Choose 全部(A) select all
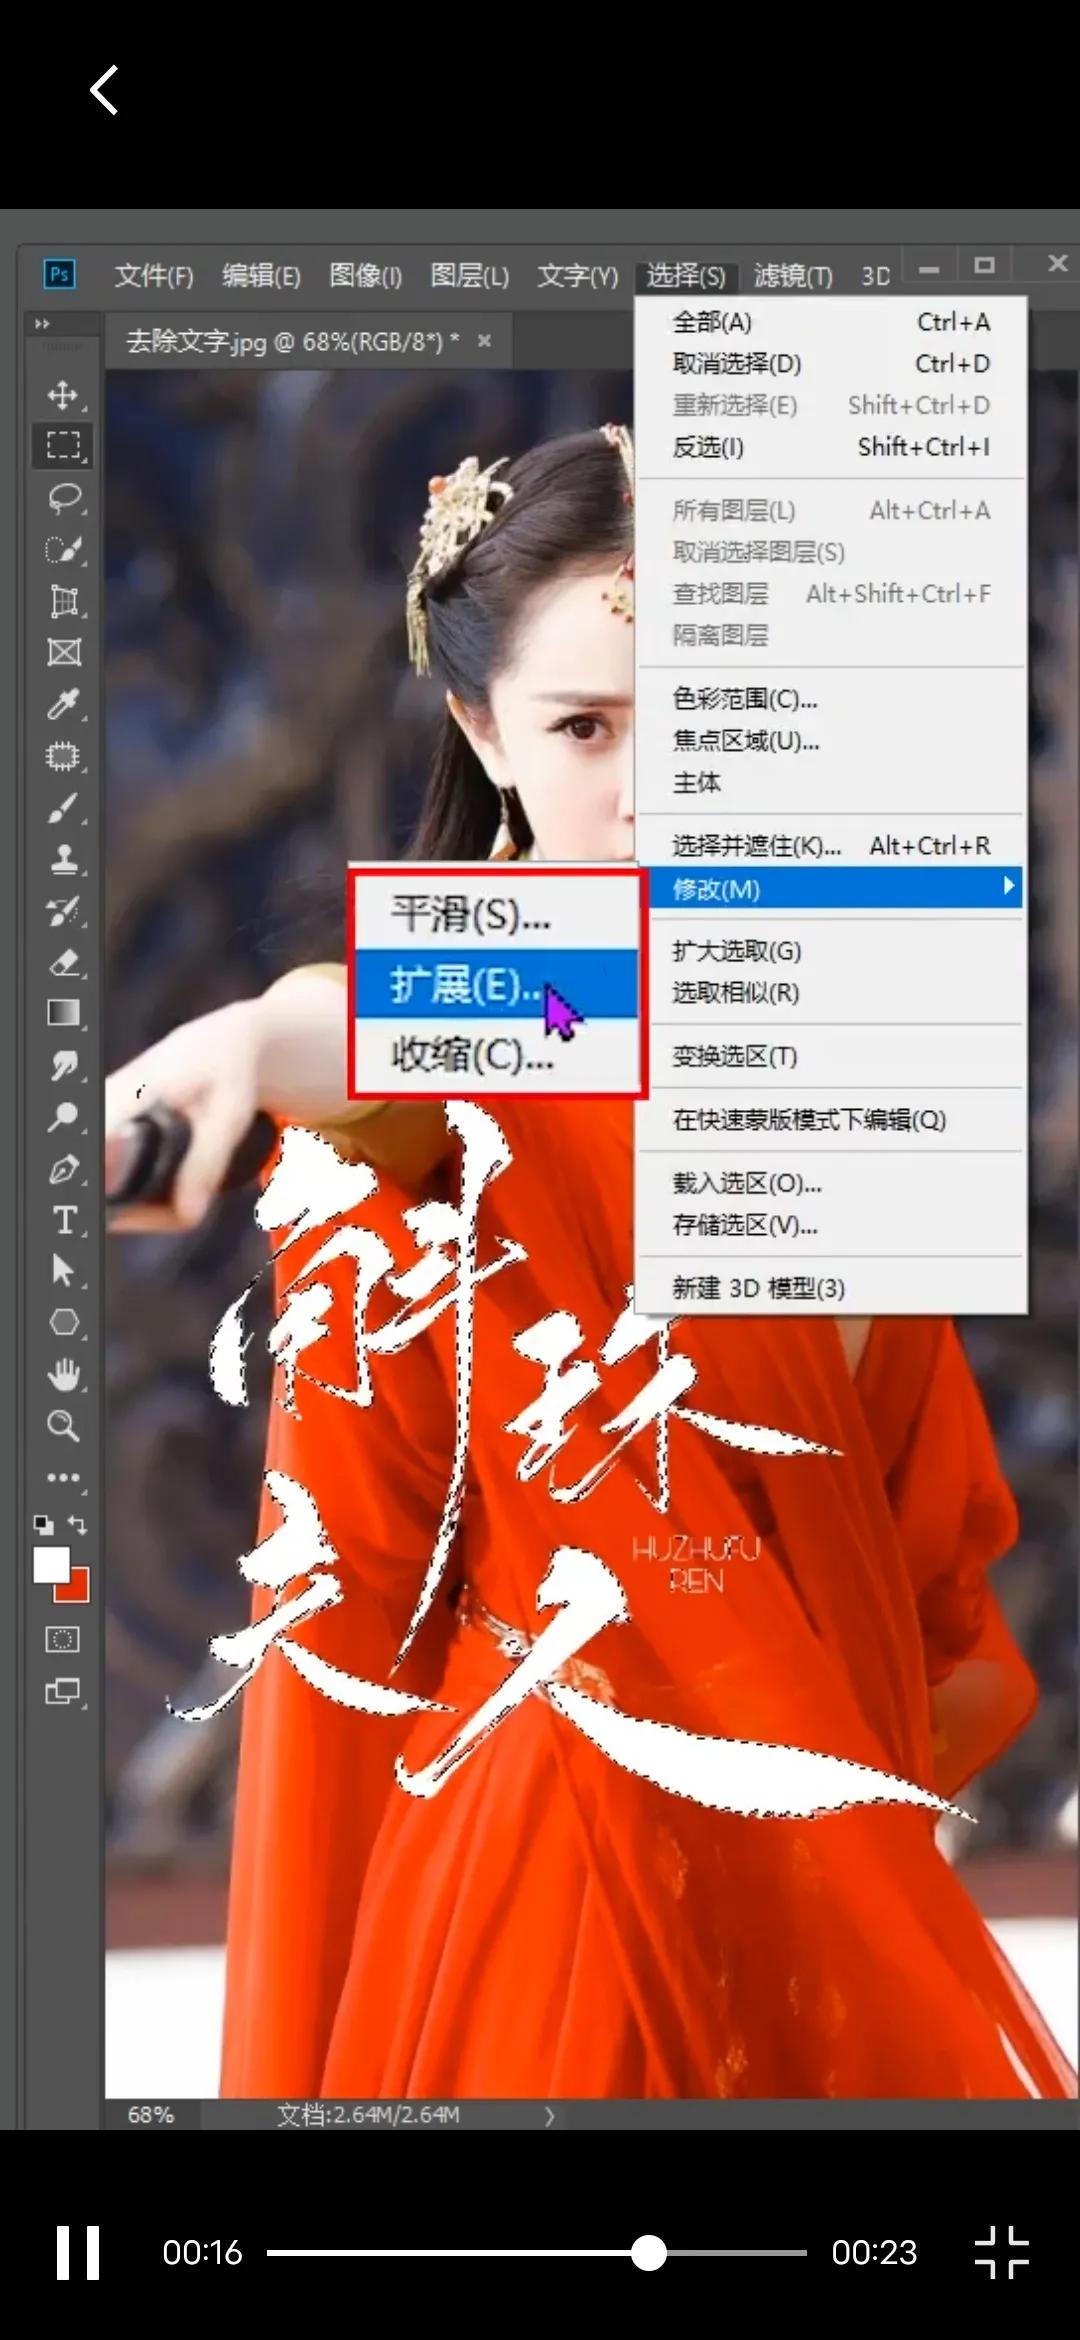Image resolution: width=1080 pixels, height=2340 pixels. coord(831,322)
